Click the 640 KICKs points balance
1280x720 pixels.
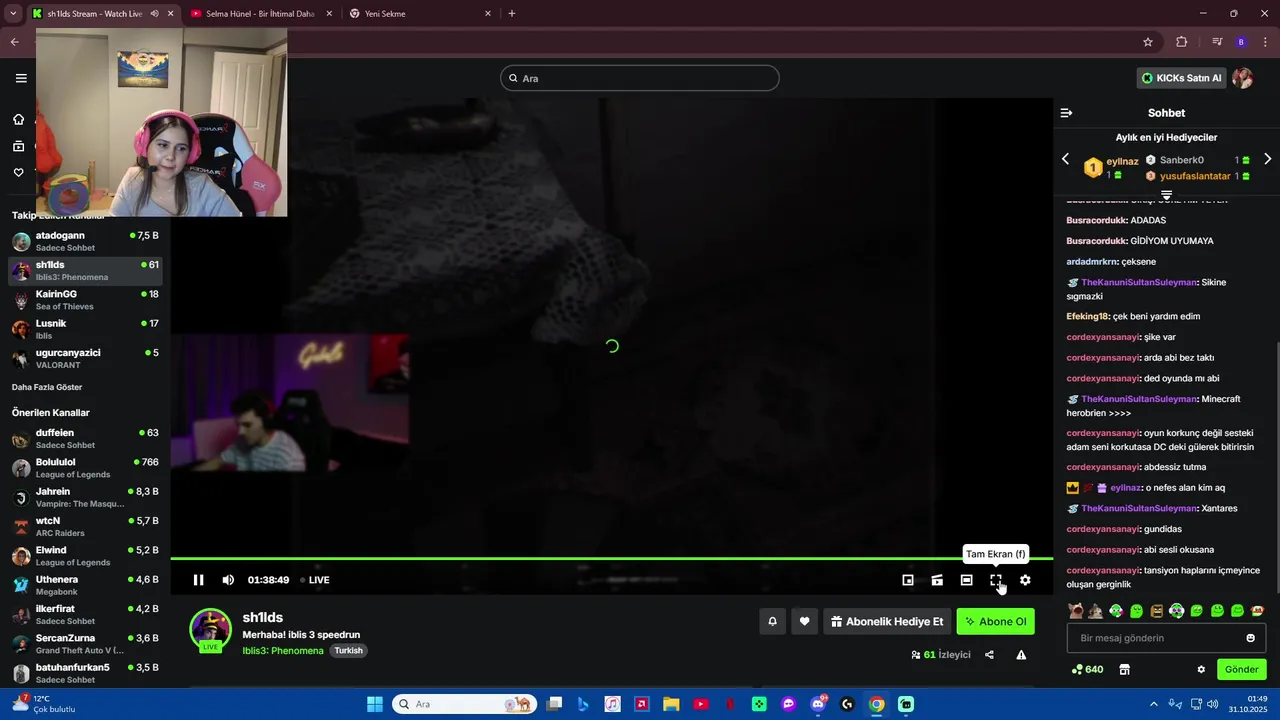pyautogui.click(x=1087, y=669)
